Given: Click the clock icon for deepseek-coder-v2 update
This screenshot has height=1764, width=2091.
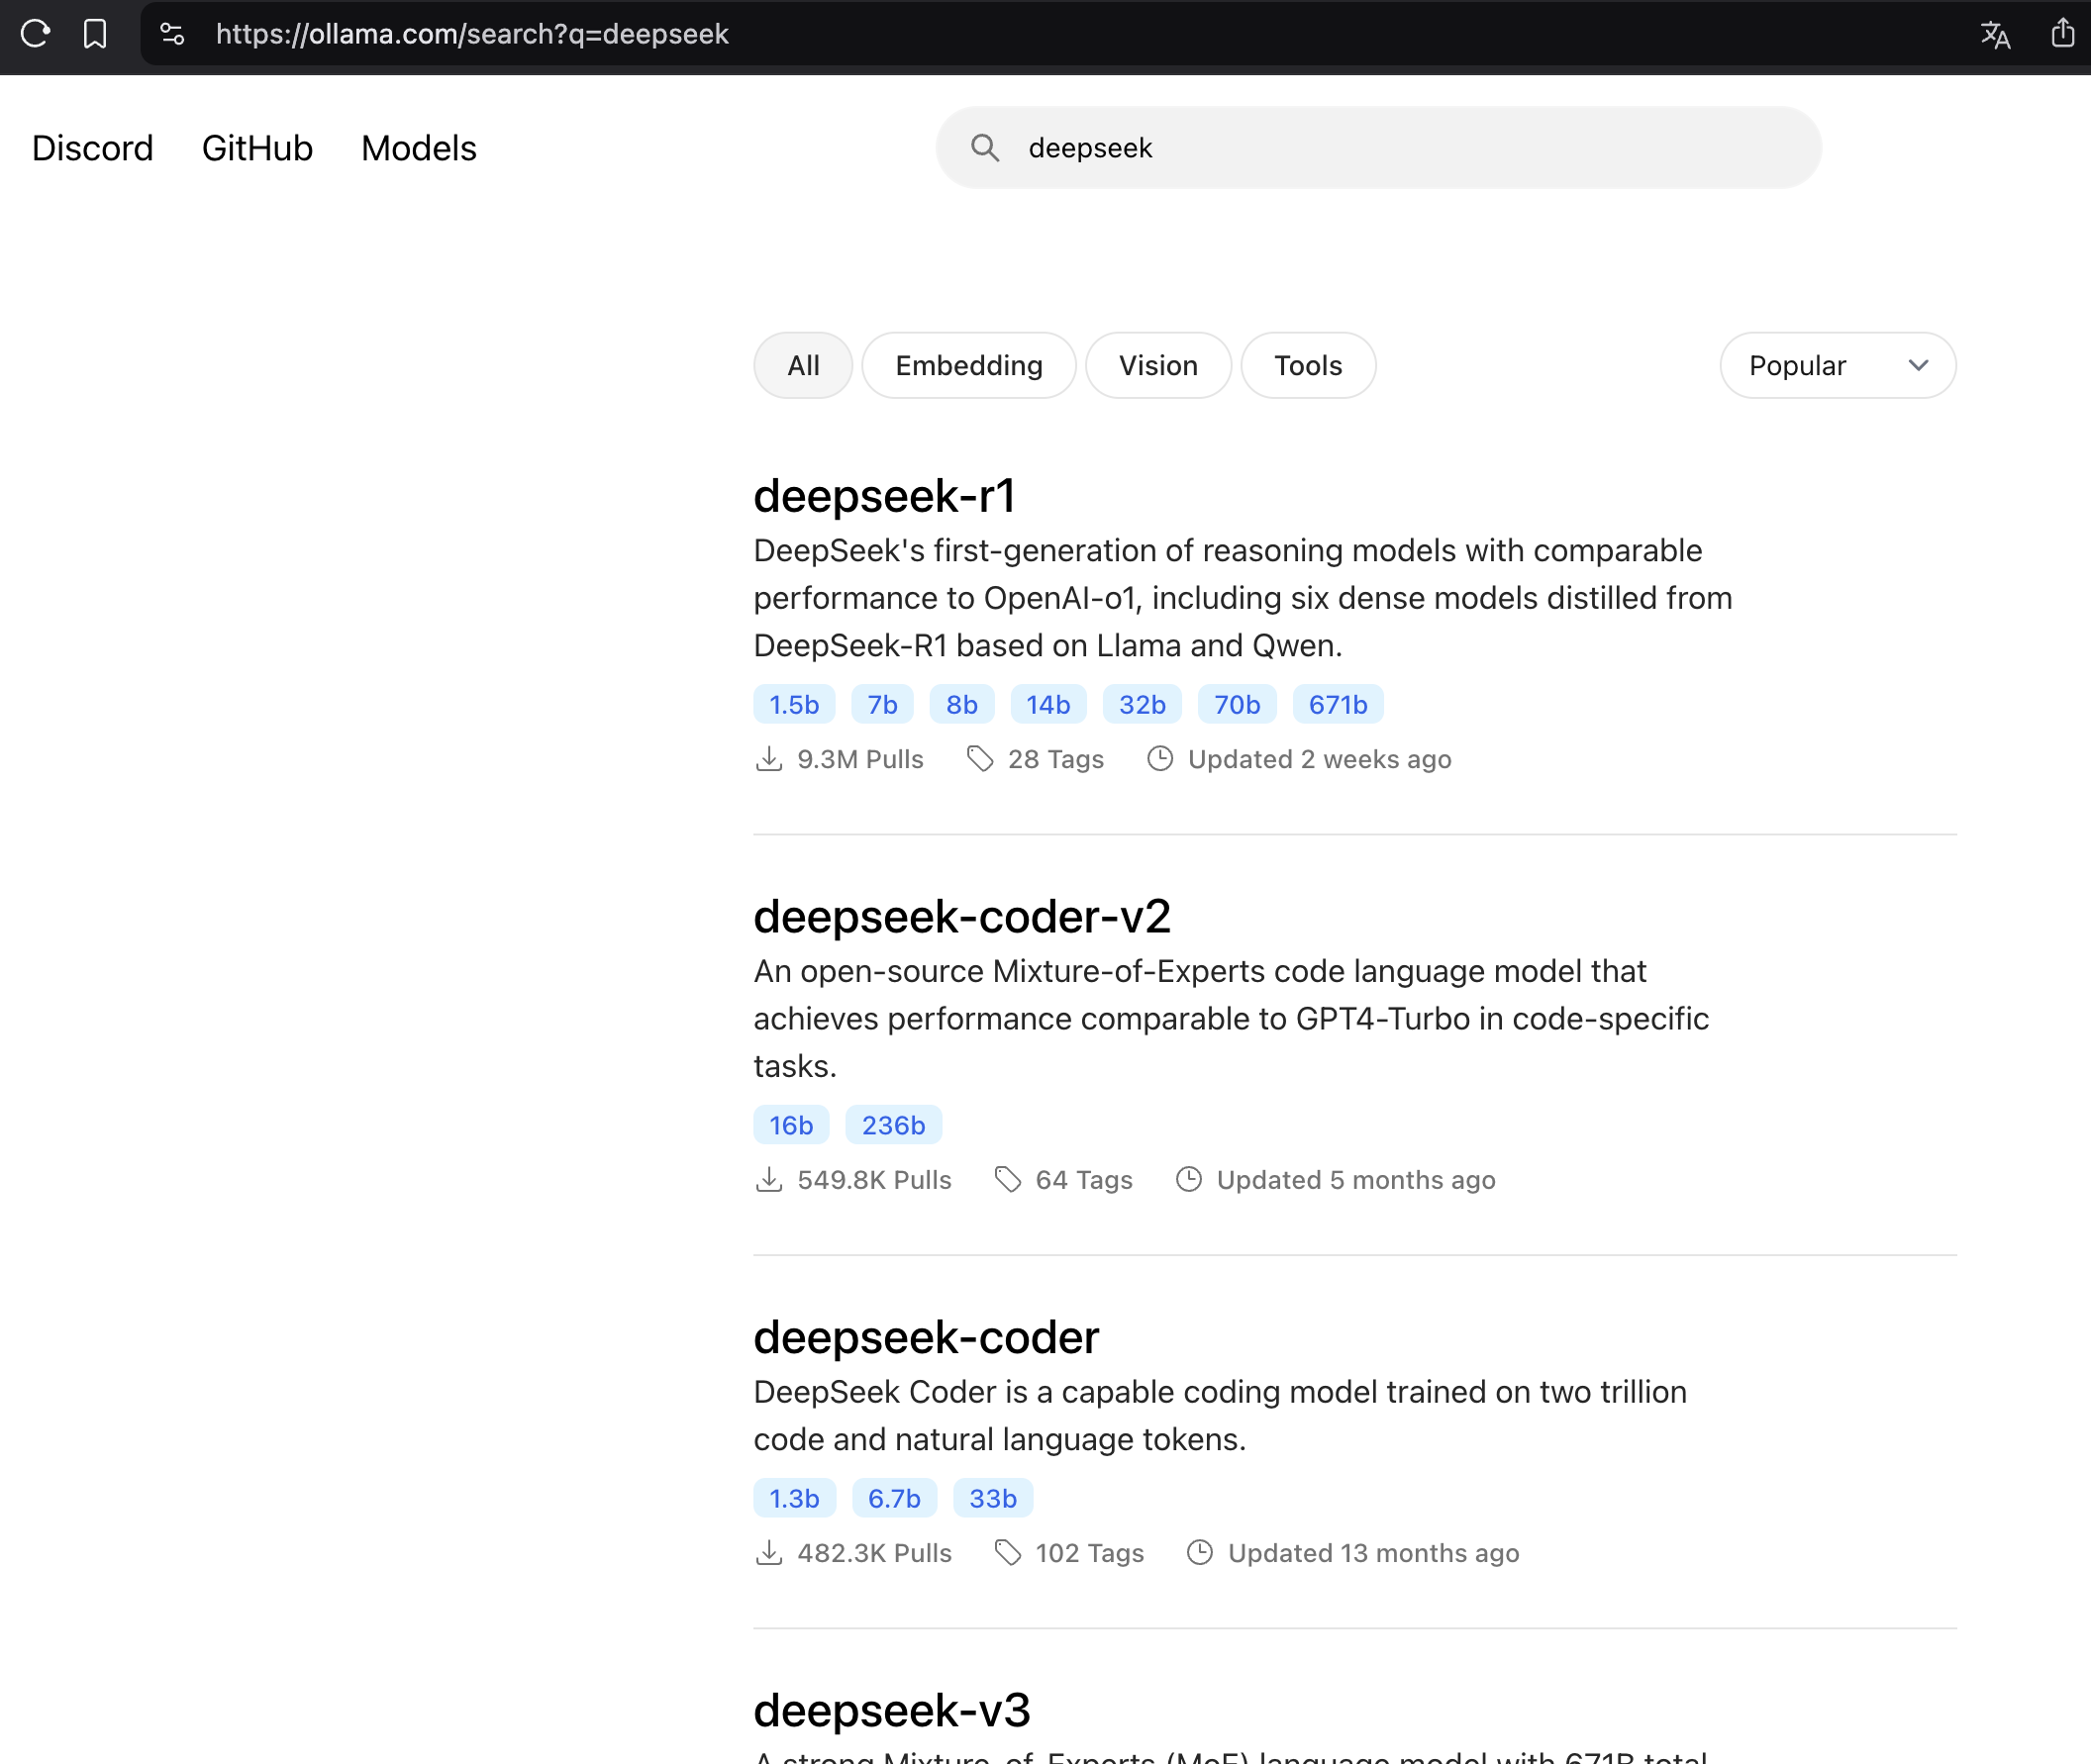Looking at the screenshot, I should (1188, 1180).
